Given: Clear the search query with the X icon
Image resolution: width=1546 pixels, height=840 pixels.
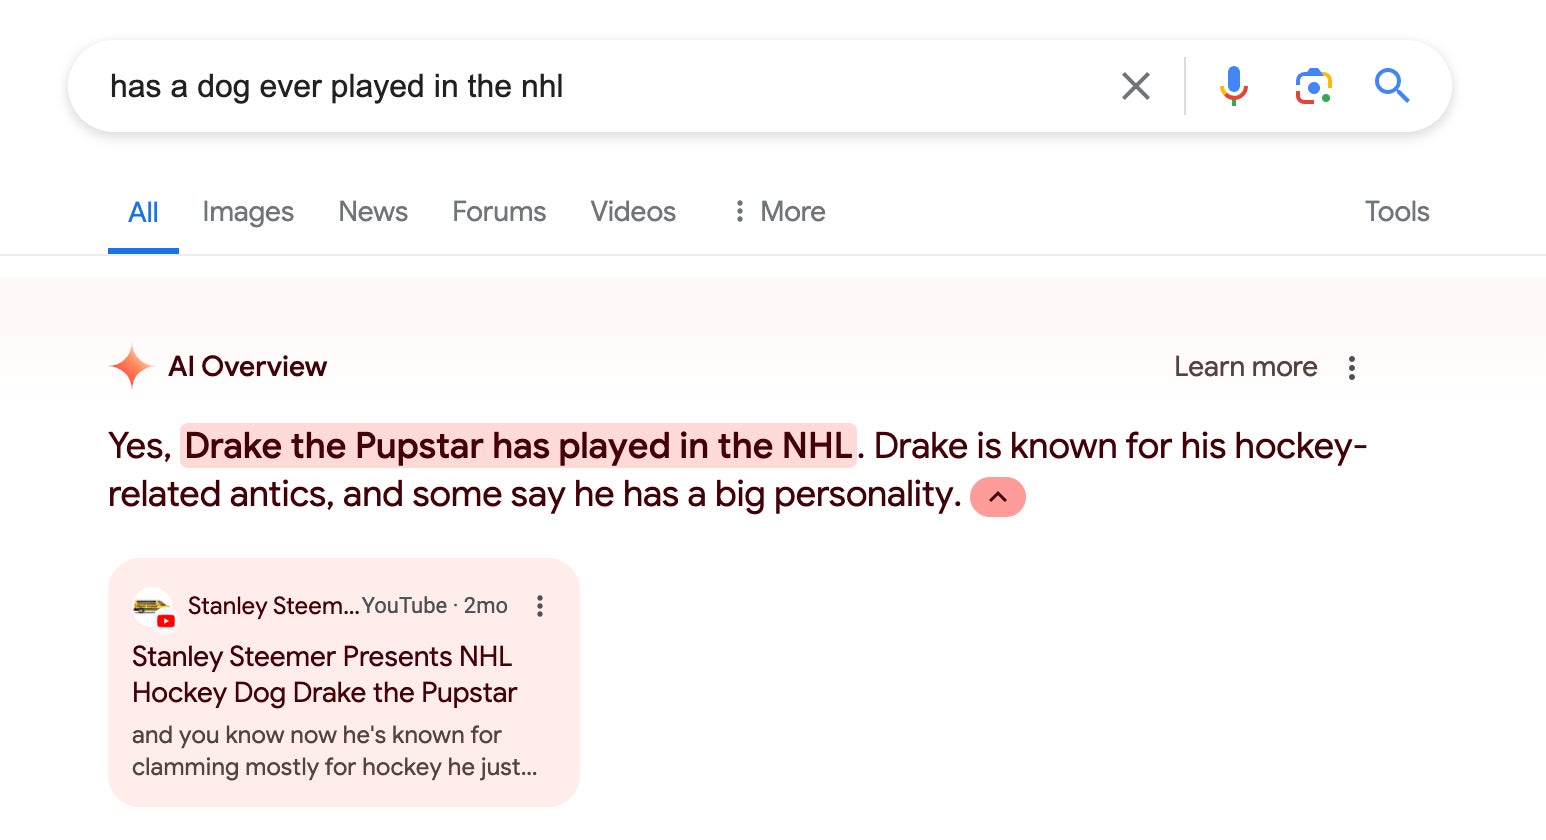Looking at the screenshot, I should [1135, 86].
